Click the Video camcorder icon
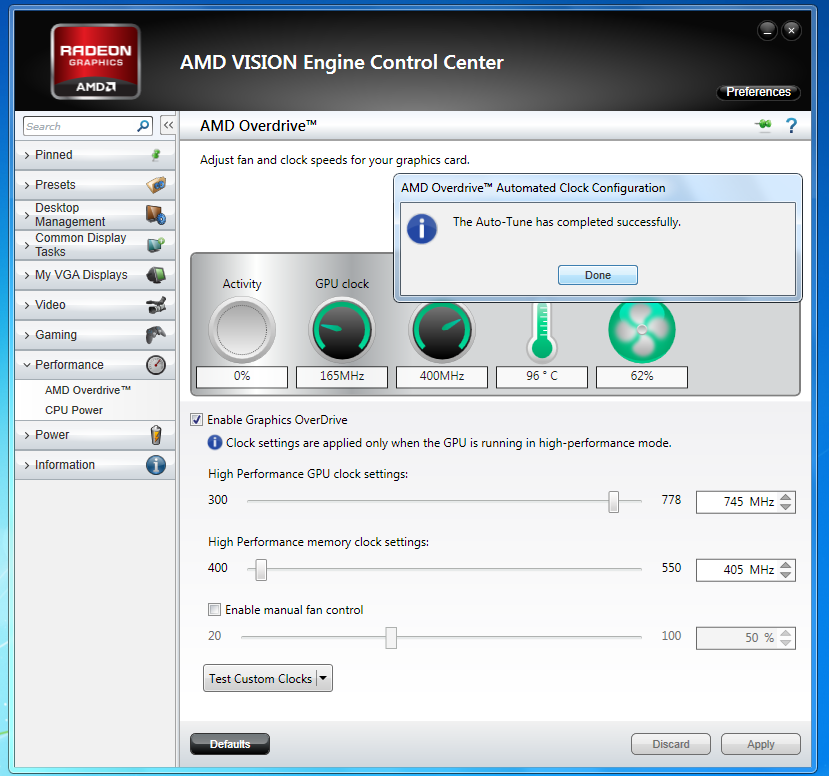 156,305
